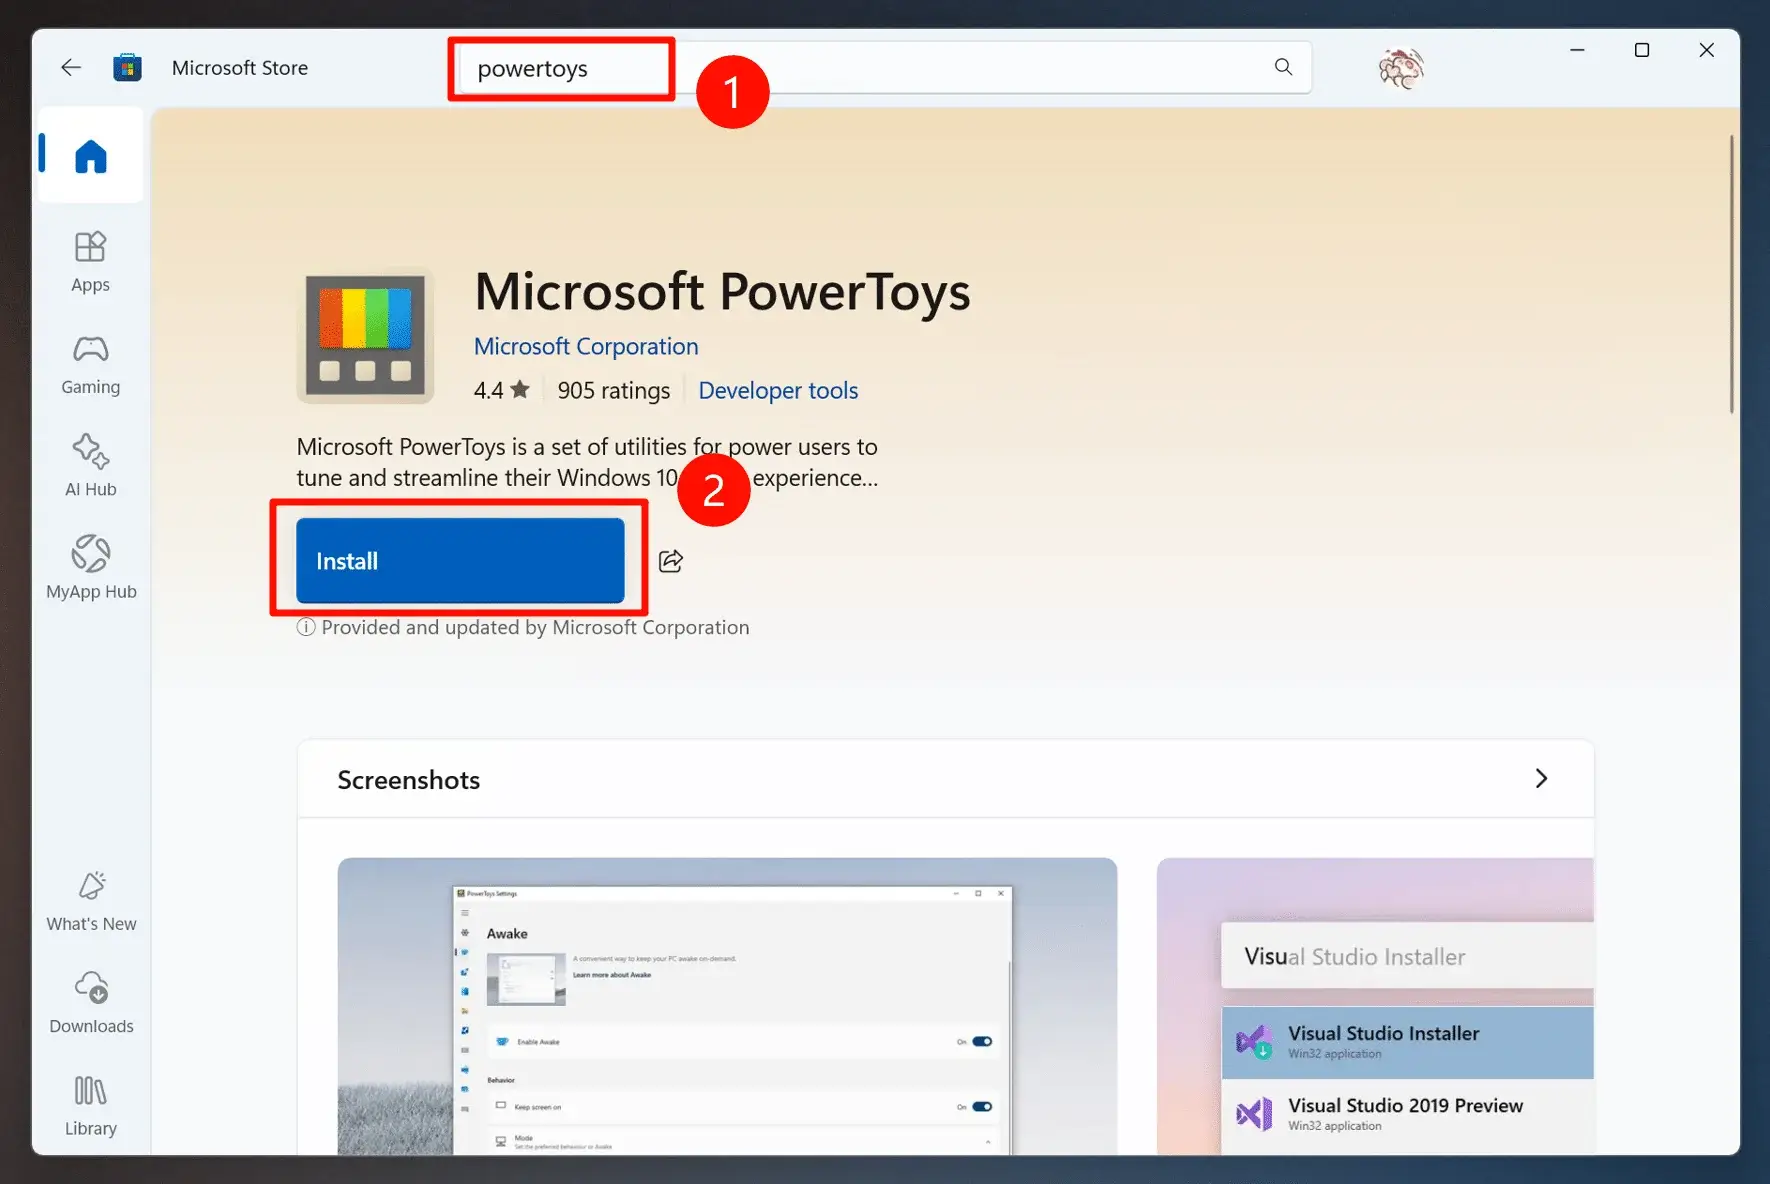Open the Downloads section

point(89,1001)
